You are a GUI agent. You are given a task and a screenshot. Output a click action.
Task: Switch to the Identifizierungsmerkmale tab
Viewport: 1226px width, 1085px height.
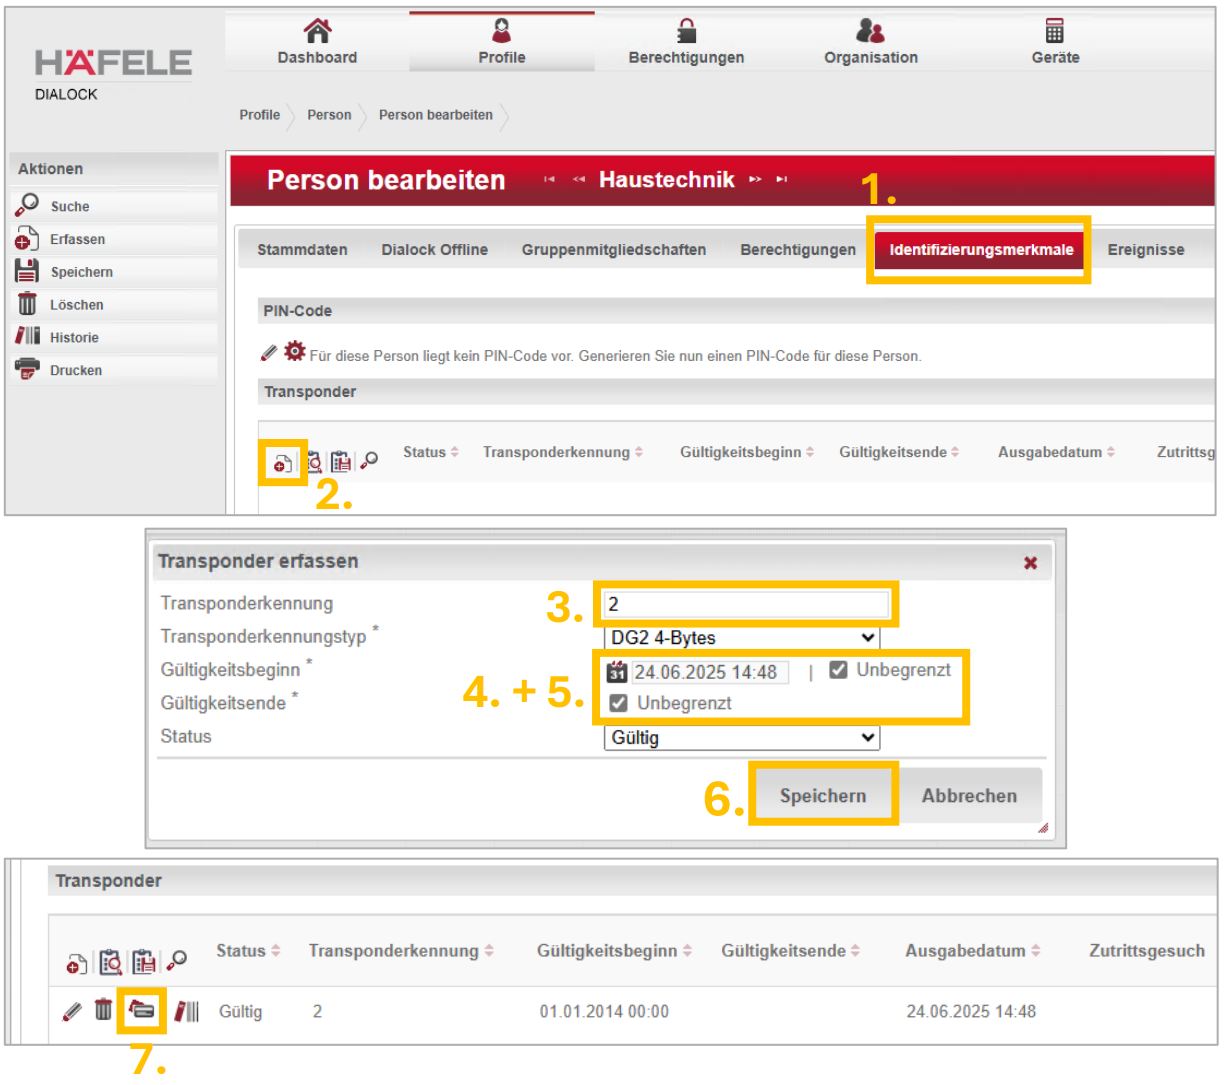pos(981,250)
